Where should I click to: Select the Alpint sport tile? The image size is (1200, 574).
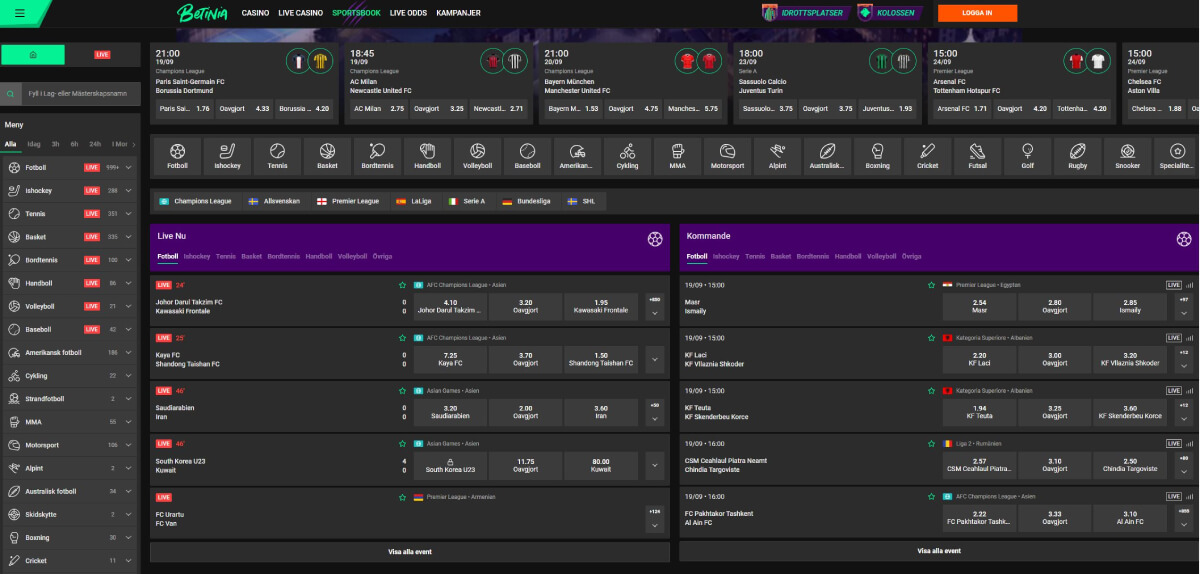point(777,155)
